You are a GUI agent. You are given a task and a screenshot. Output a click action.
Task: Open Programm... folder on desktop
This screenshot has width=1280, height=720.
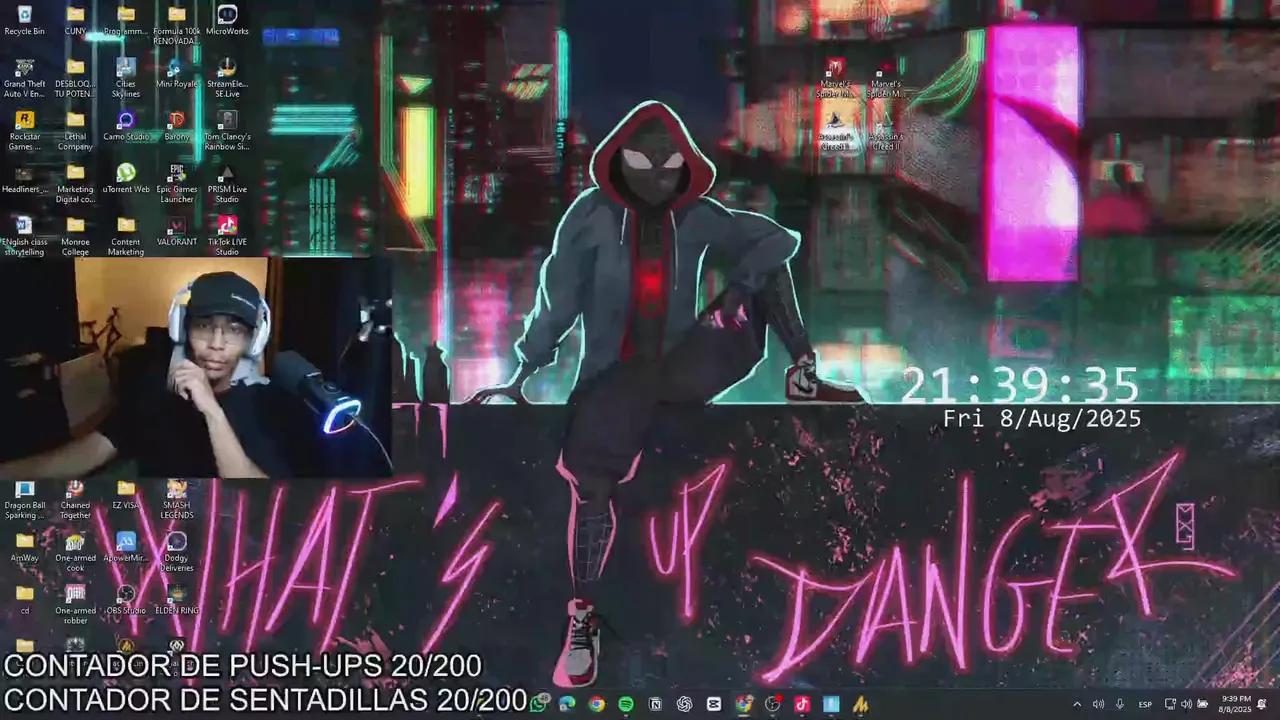tap(126, 20)
